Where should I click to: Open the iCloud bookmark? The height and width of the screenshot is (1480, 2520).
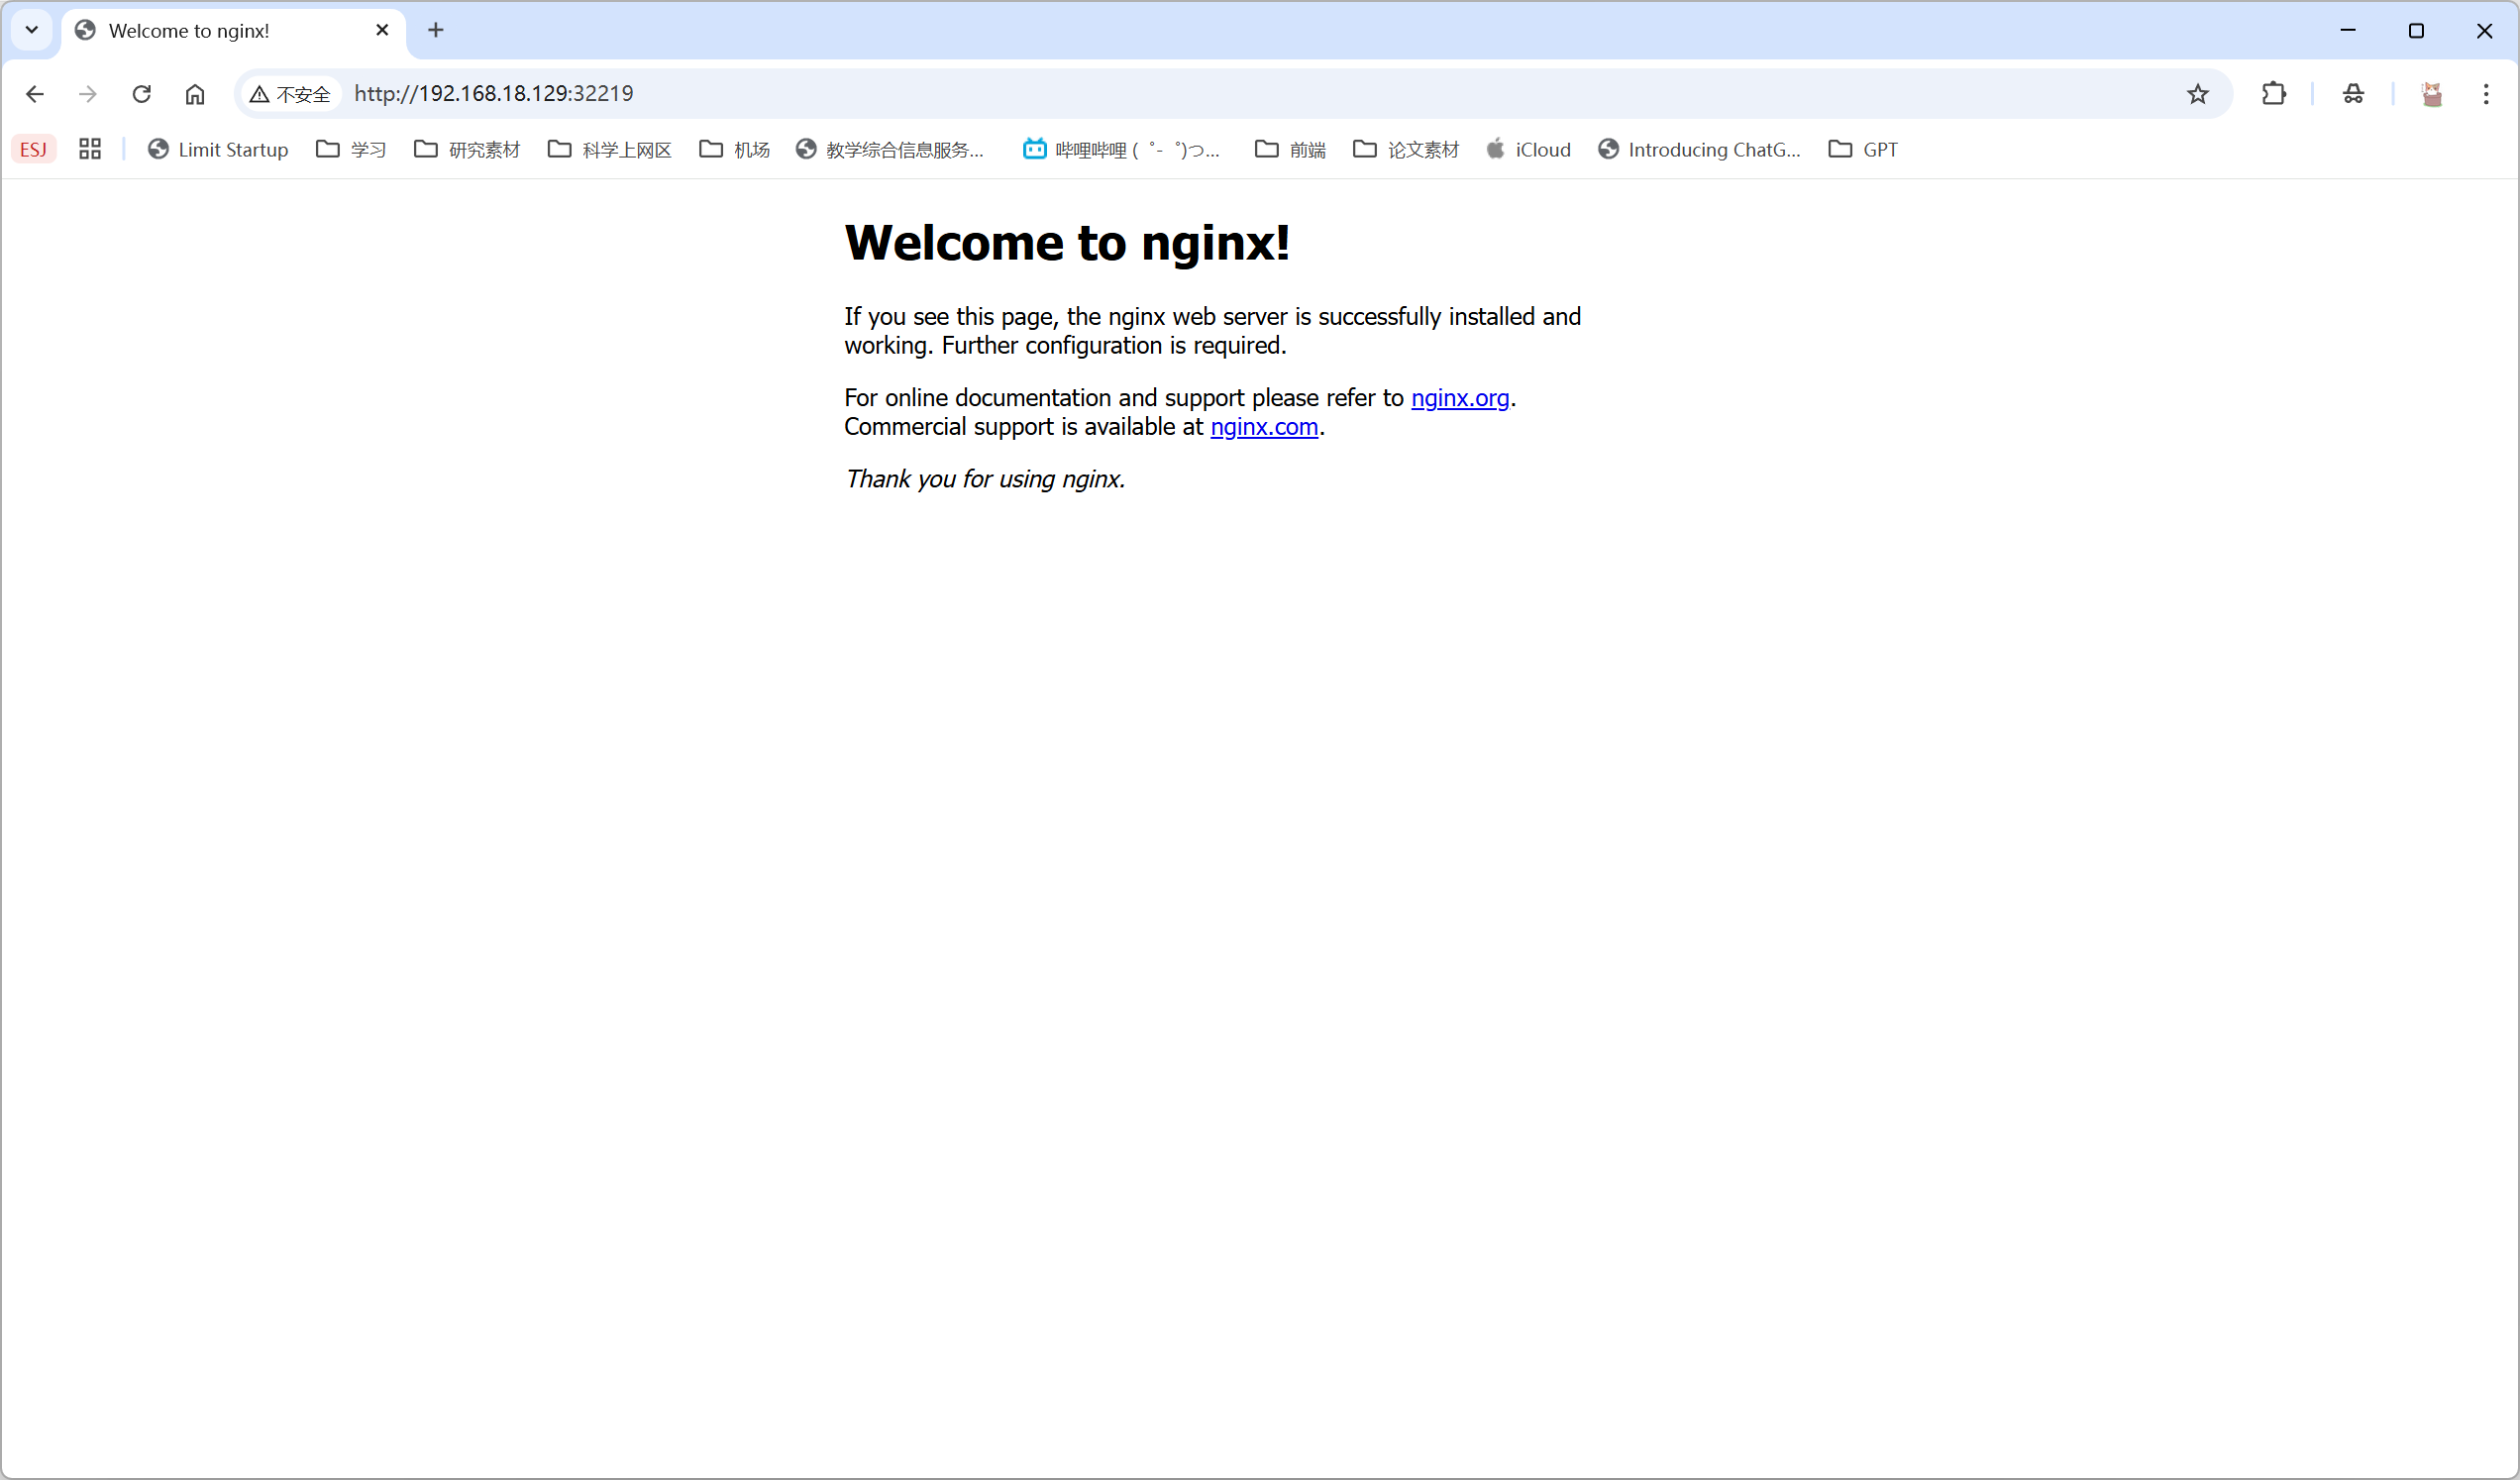(1529, 149)
